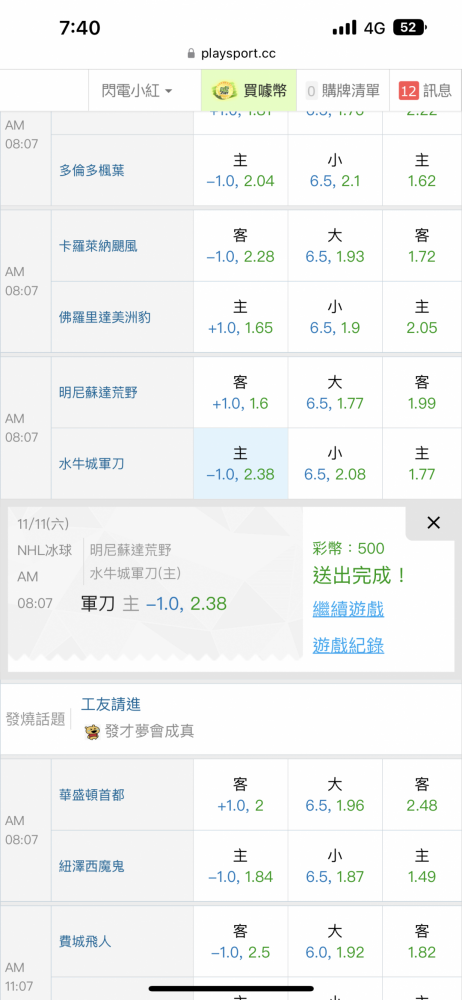Tap the lock icon beside playsport.cc
The height and width of the screenshot is (1000, 462).
pos(191,54)
